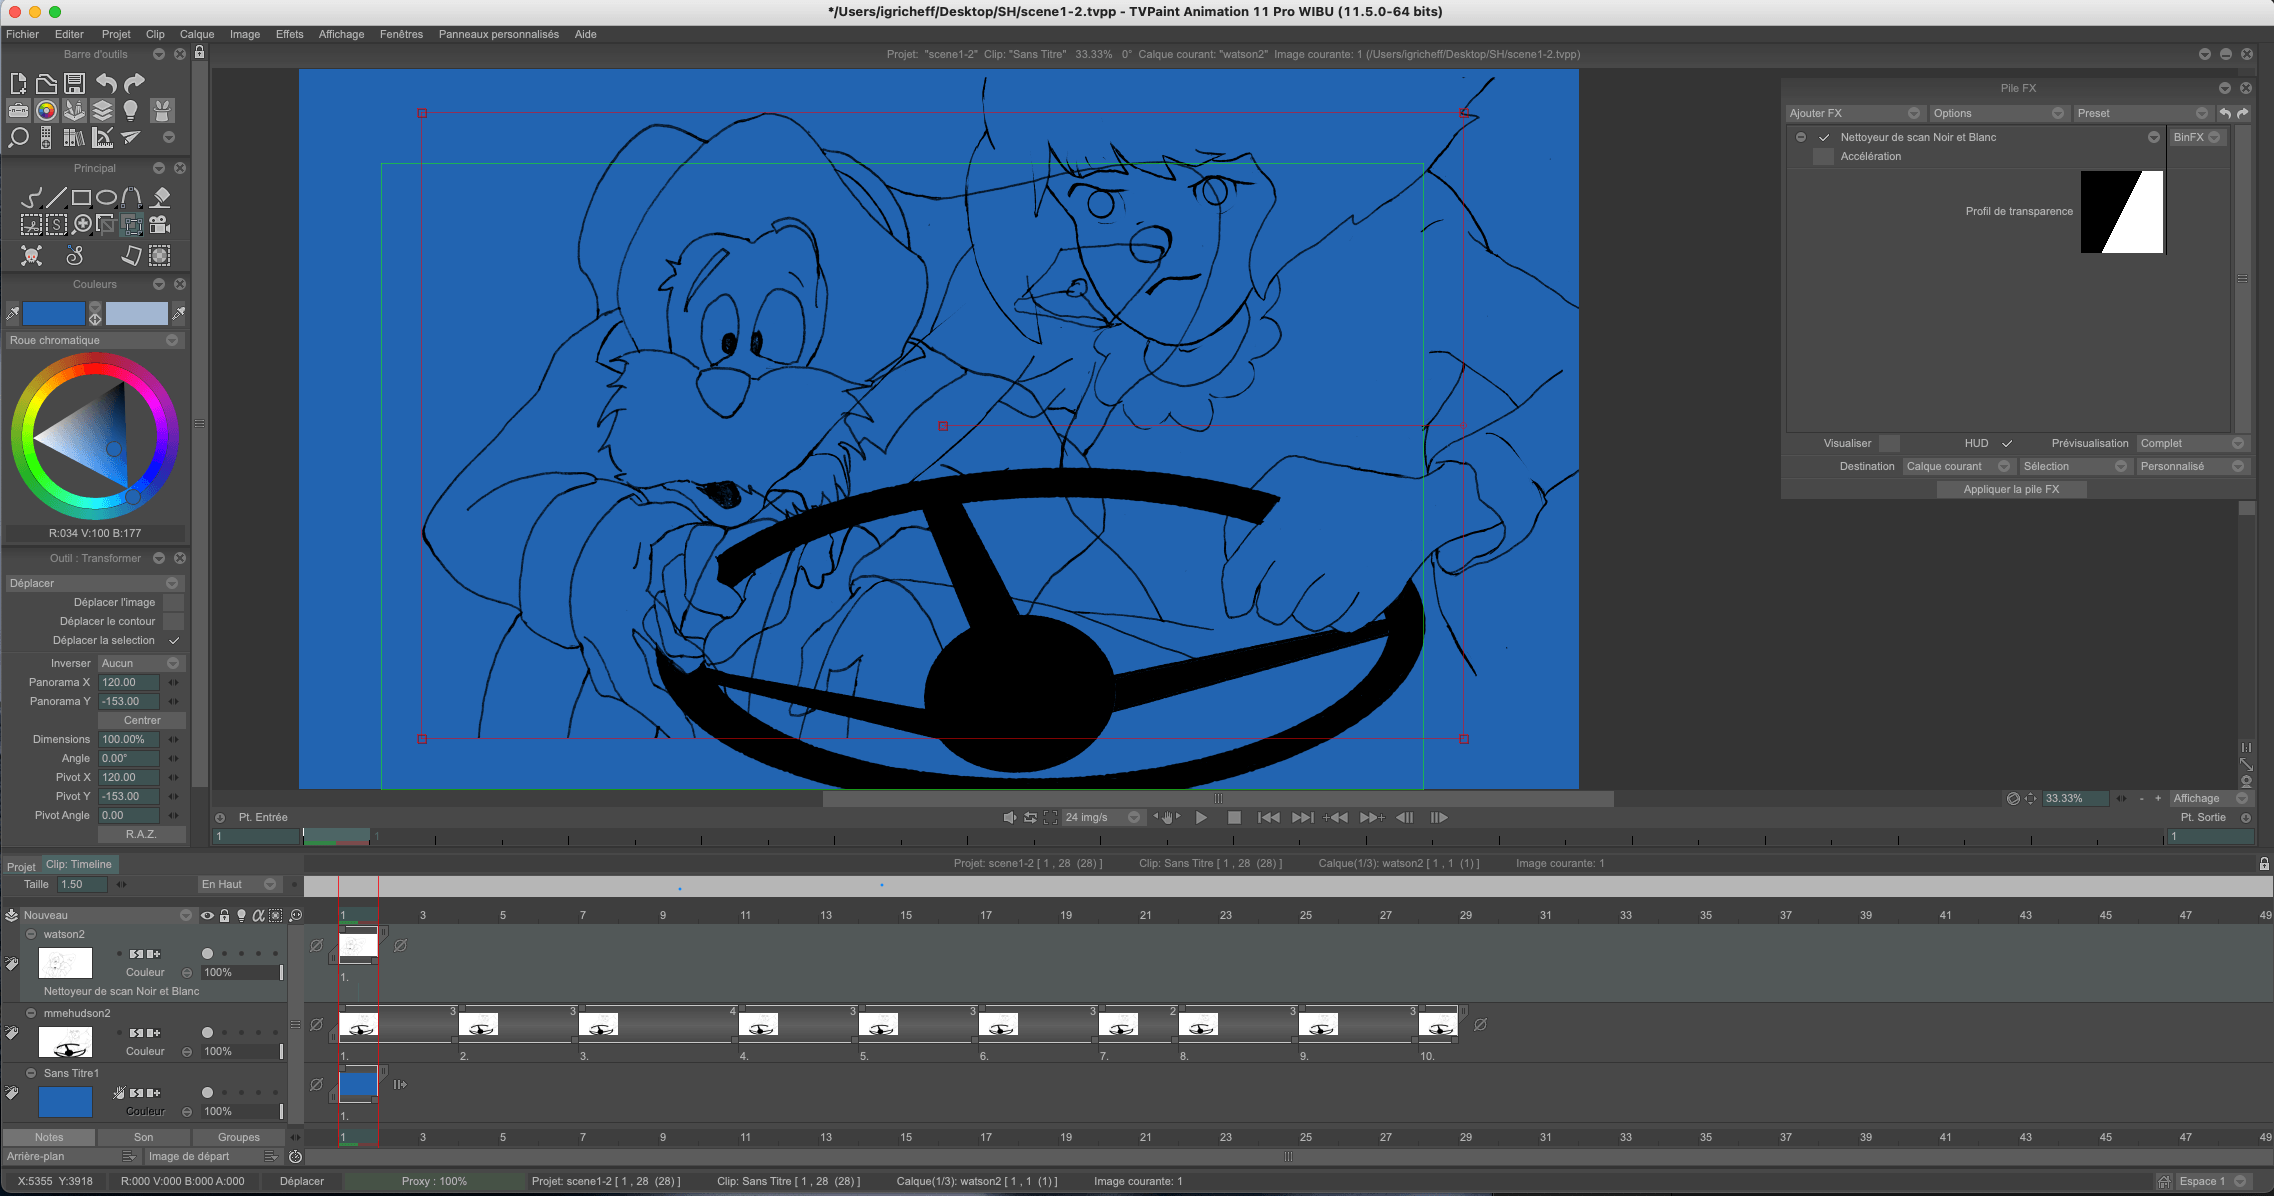Toggle all layers visibility eye icon
Screen dimensions: 2274x1196
click(x=207, y=915)
